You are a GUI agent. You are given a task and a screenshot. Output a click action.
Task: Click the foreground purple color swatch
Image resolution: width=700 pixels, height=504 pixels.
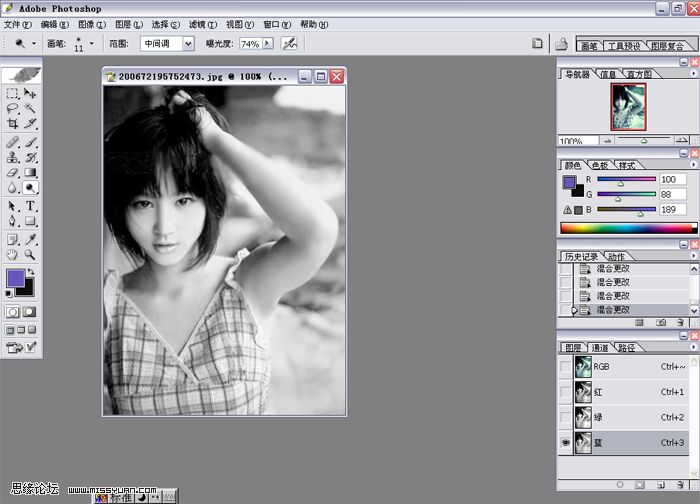click(x=17, y=279)
